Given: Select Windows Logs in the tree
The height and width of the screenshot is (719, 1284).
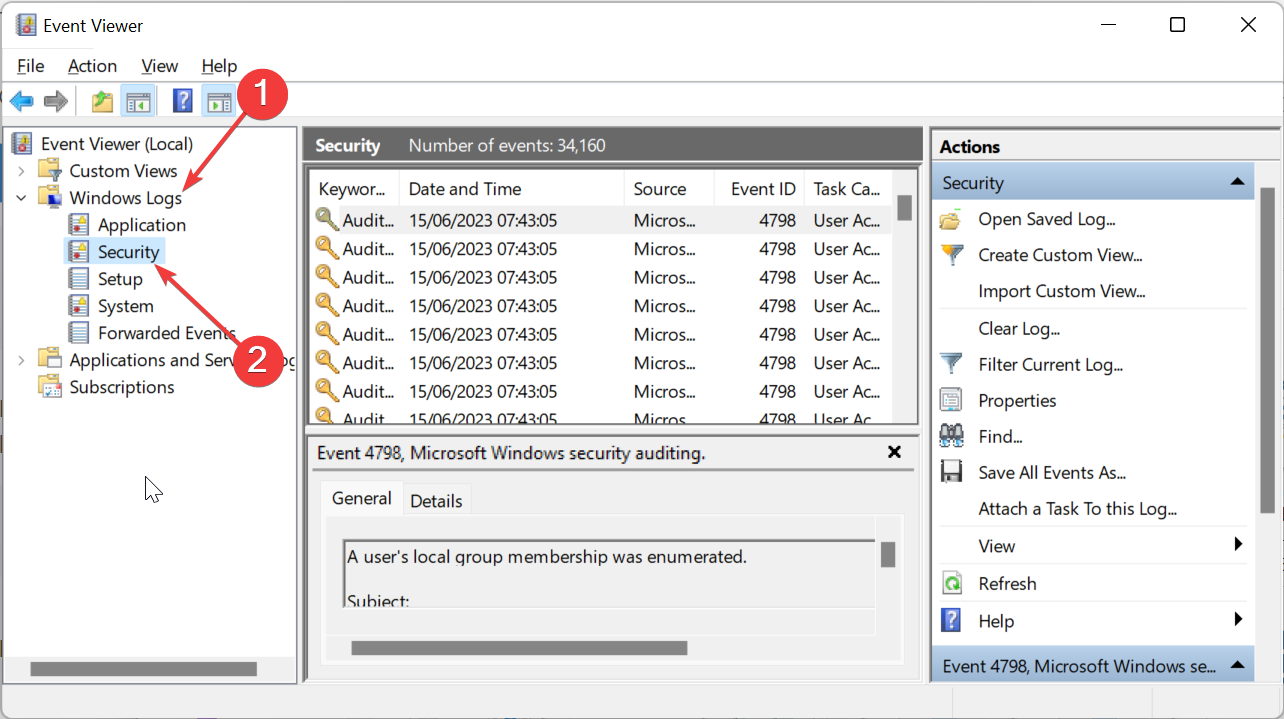Looking at the screenshot, I should pos(126,198).
